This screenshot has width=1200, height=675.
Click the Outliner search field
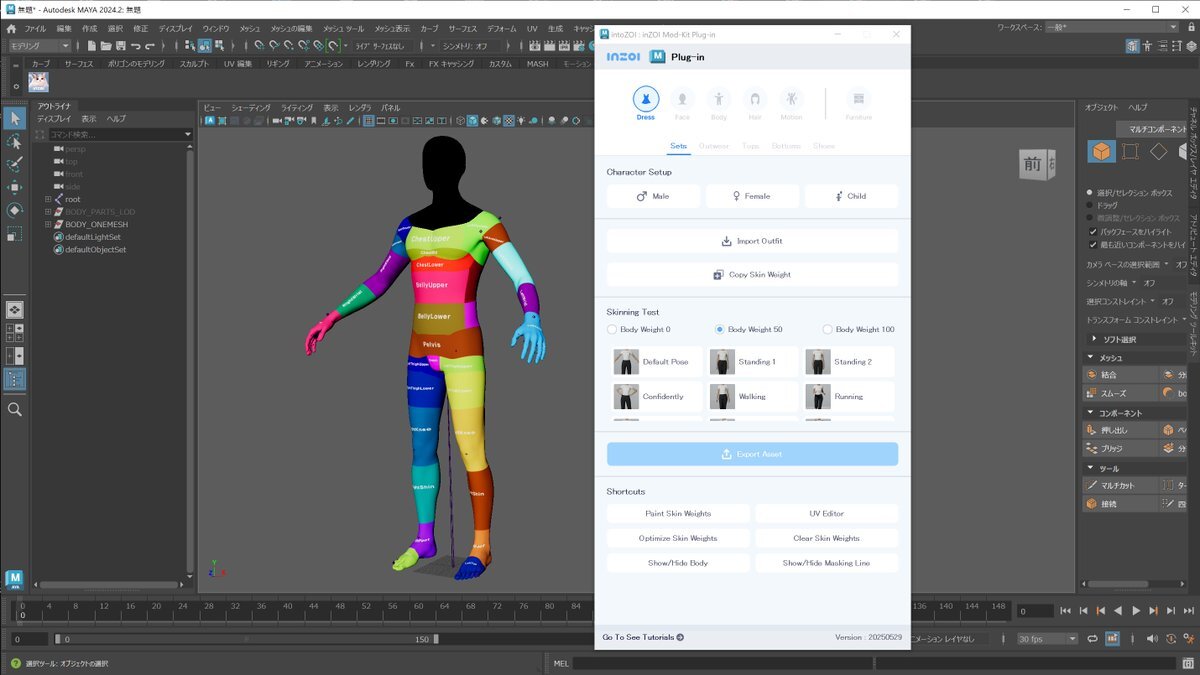pos(119,134)
